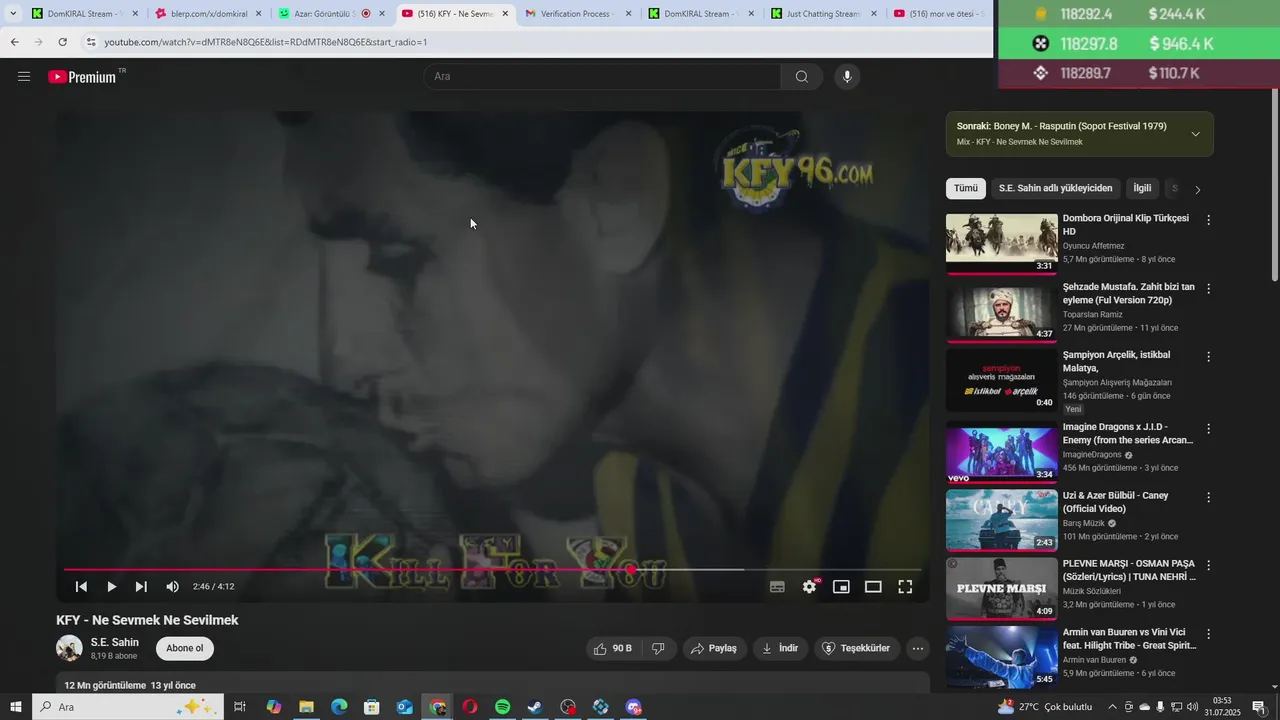Switch to the Azar Görüntülü tab

(x=331, y=14)
